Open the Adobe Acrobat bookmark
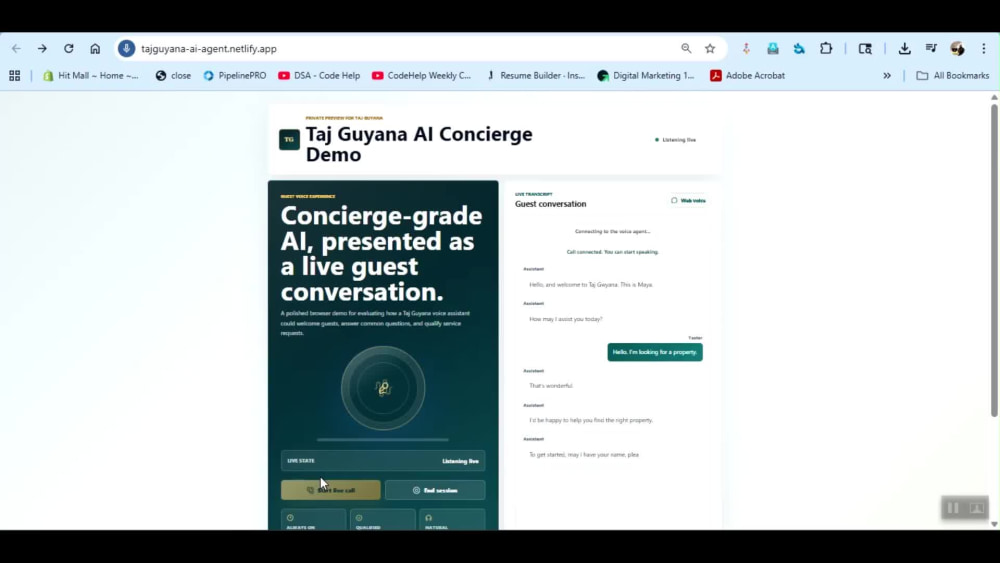 747,75
